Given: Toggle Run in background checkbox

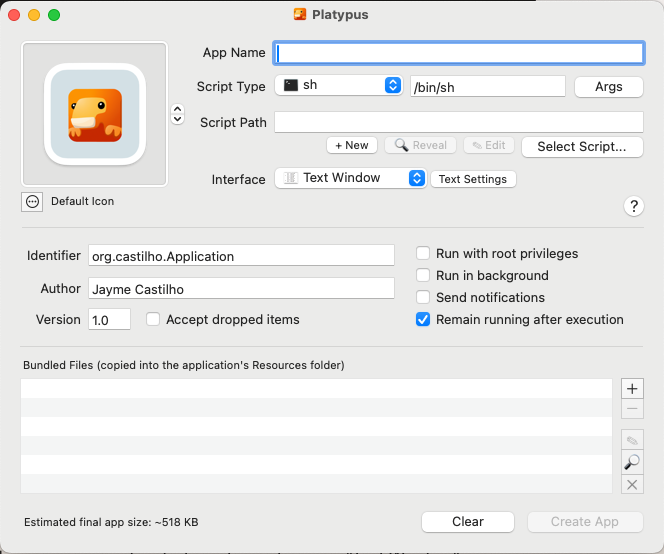Looking at the screenshot, I should 424,276.
